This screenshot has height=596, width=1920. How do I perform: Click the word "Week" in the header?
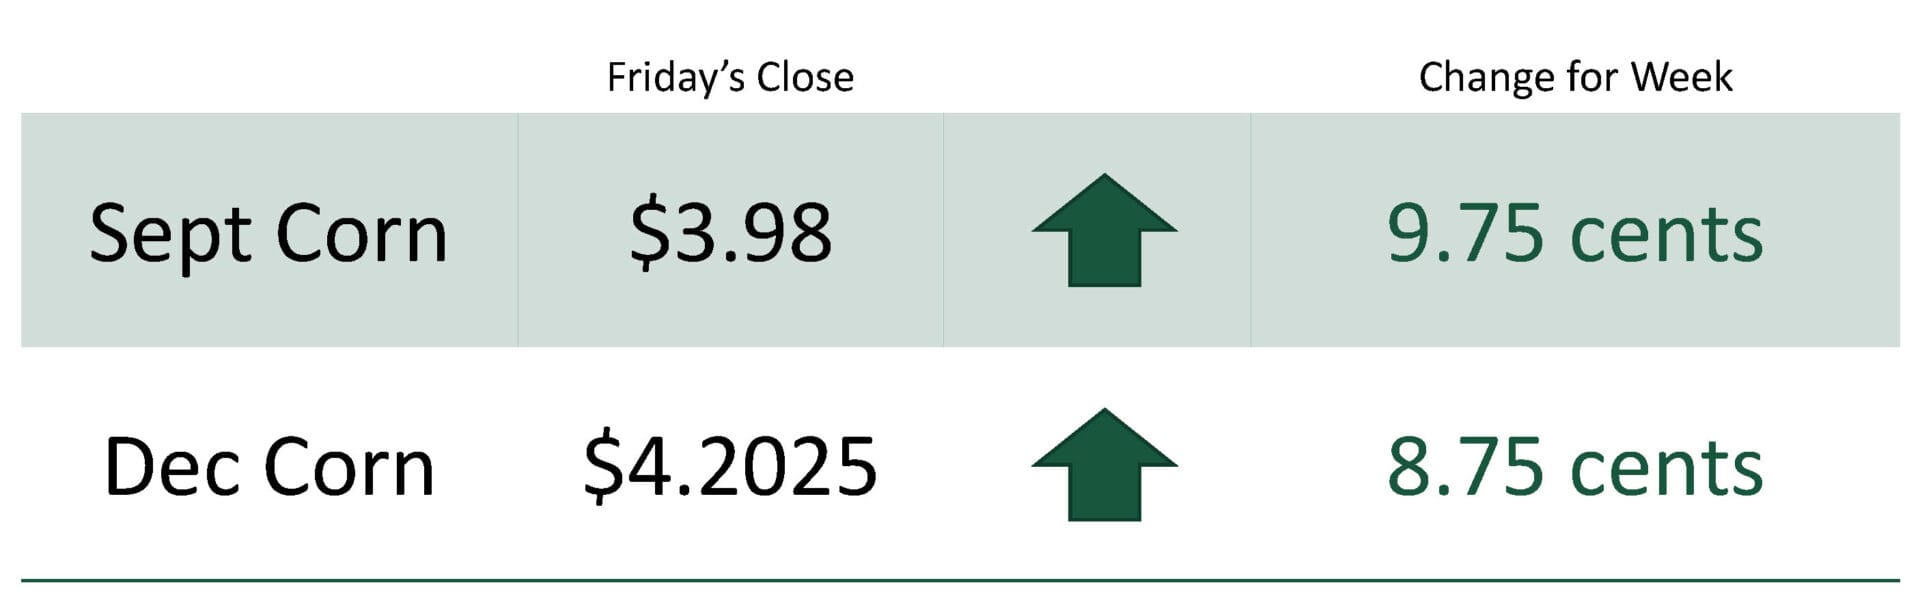1681,77
